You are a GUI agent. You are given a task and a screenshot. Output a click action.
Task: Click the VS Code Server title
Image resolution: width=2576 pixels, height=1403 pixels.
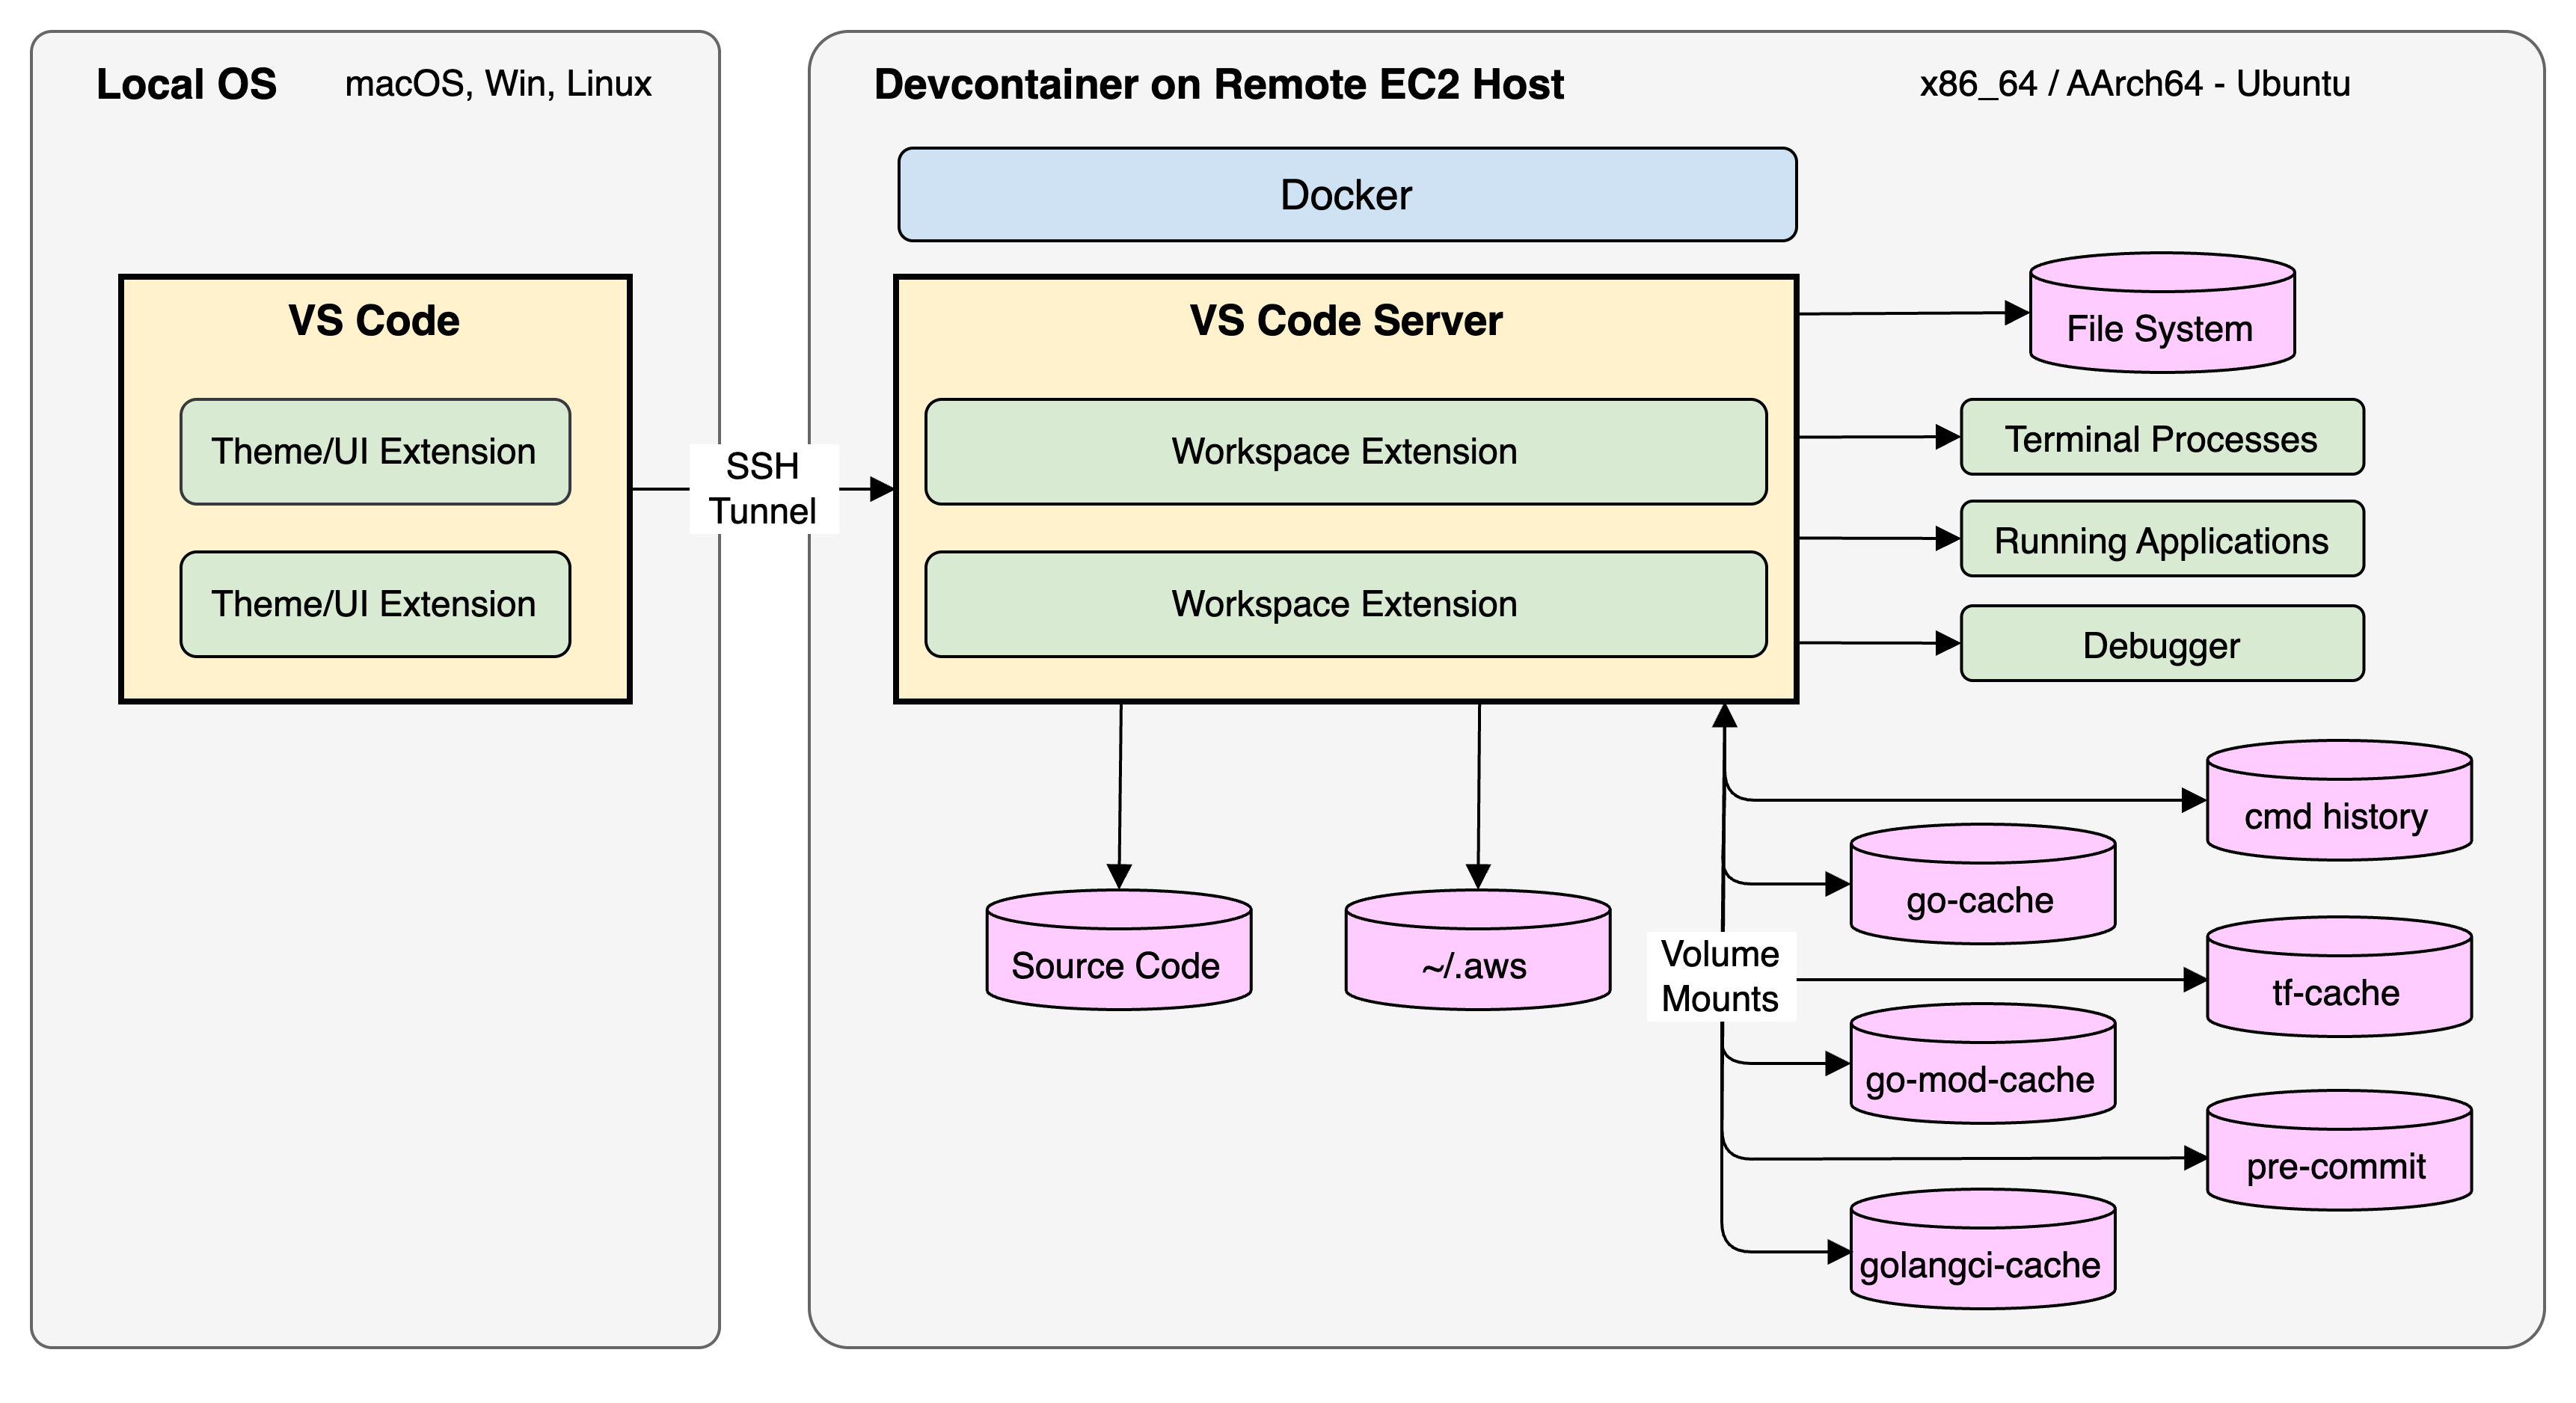coord(1346,321)
